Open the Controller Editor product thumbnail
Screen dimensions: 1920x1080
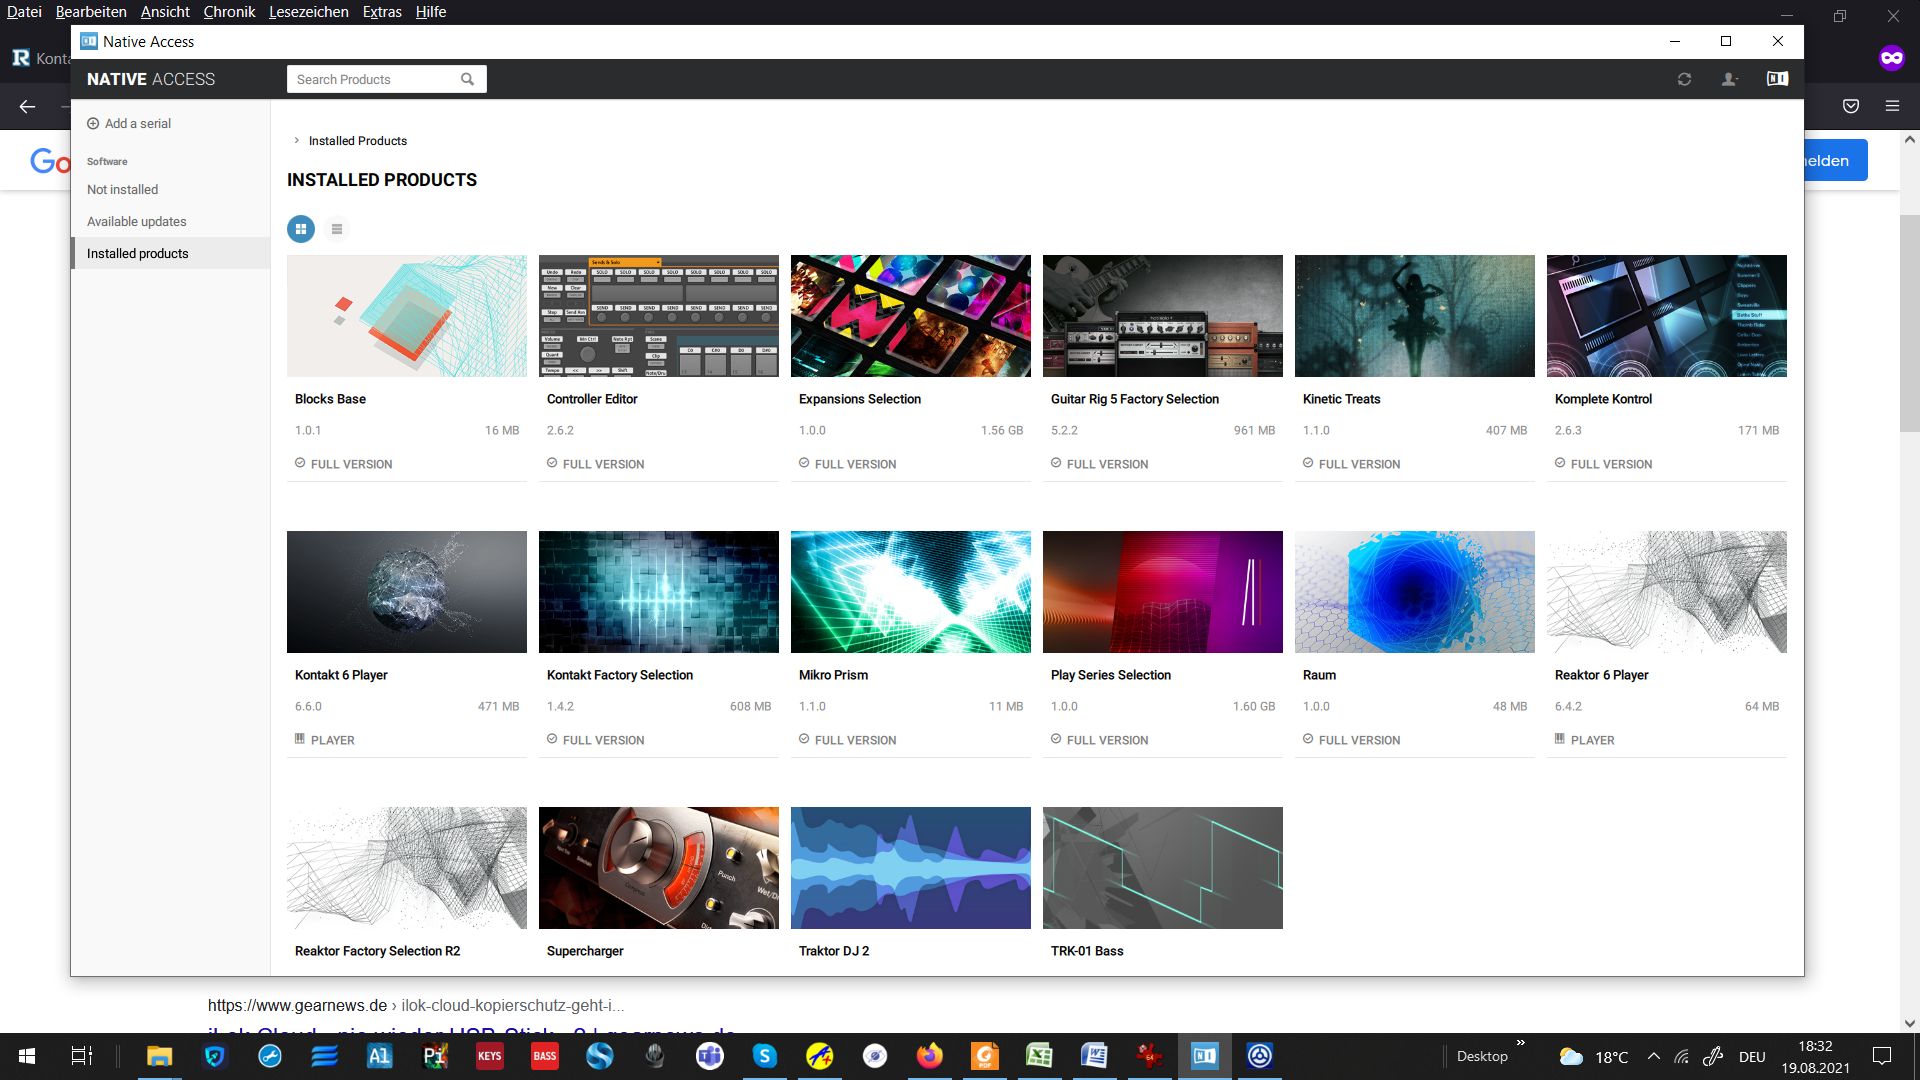[x=659, y=316]
